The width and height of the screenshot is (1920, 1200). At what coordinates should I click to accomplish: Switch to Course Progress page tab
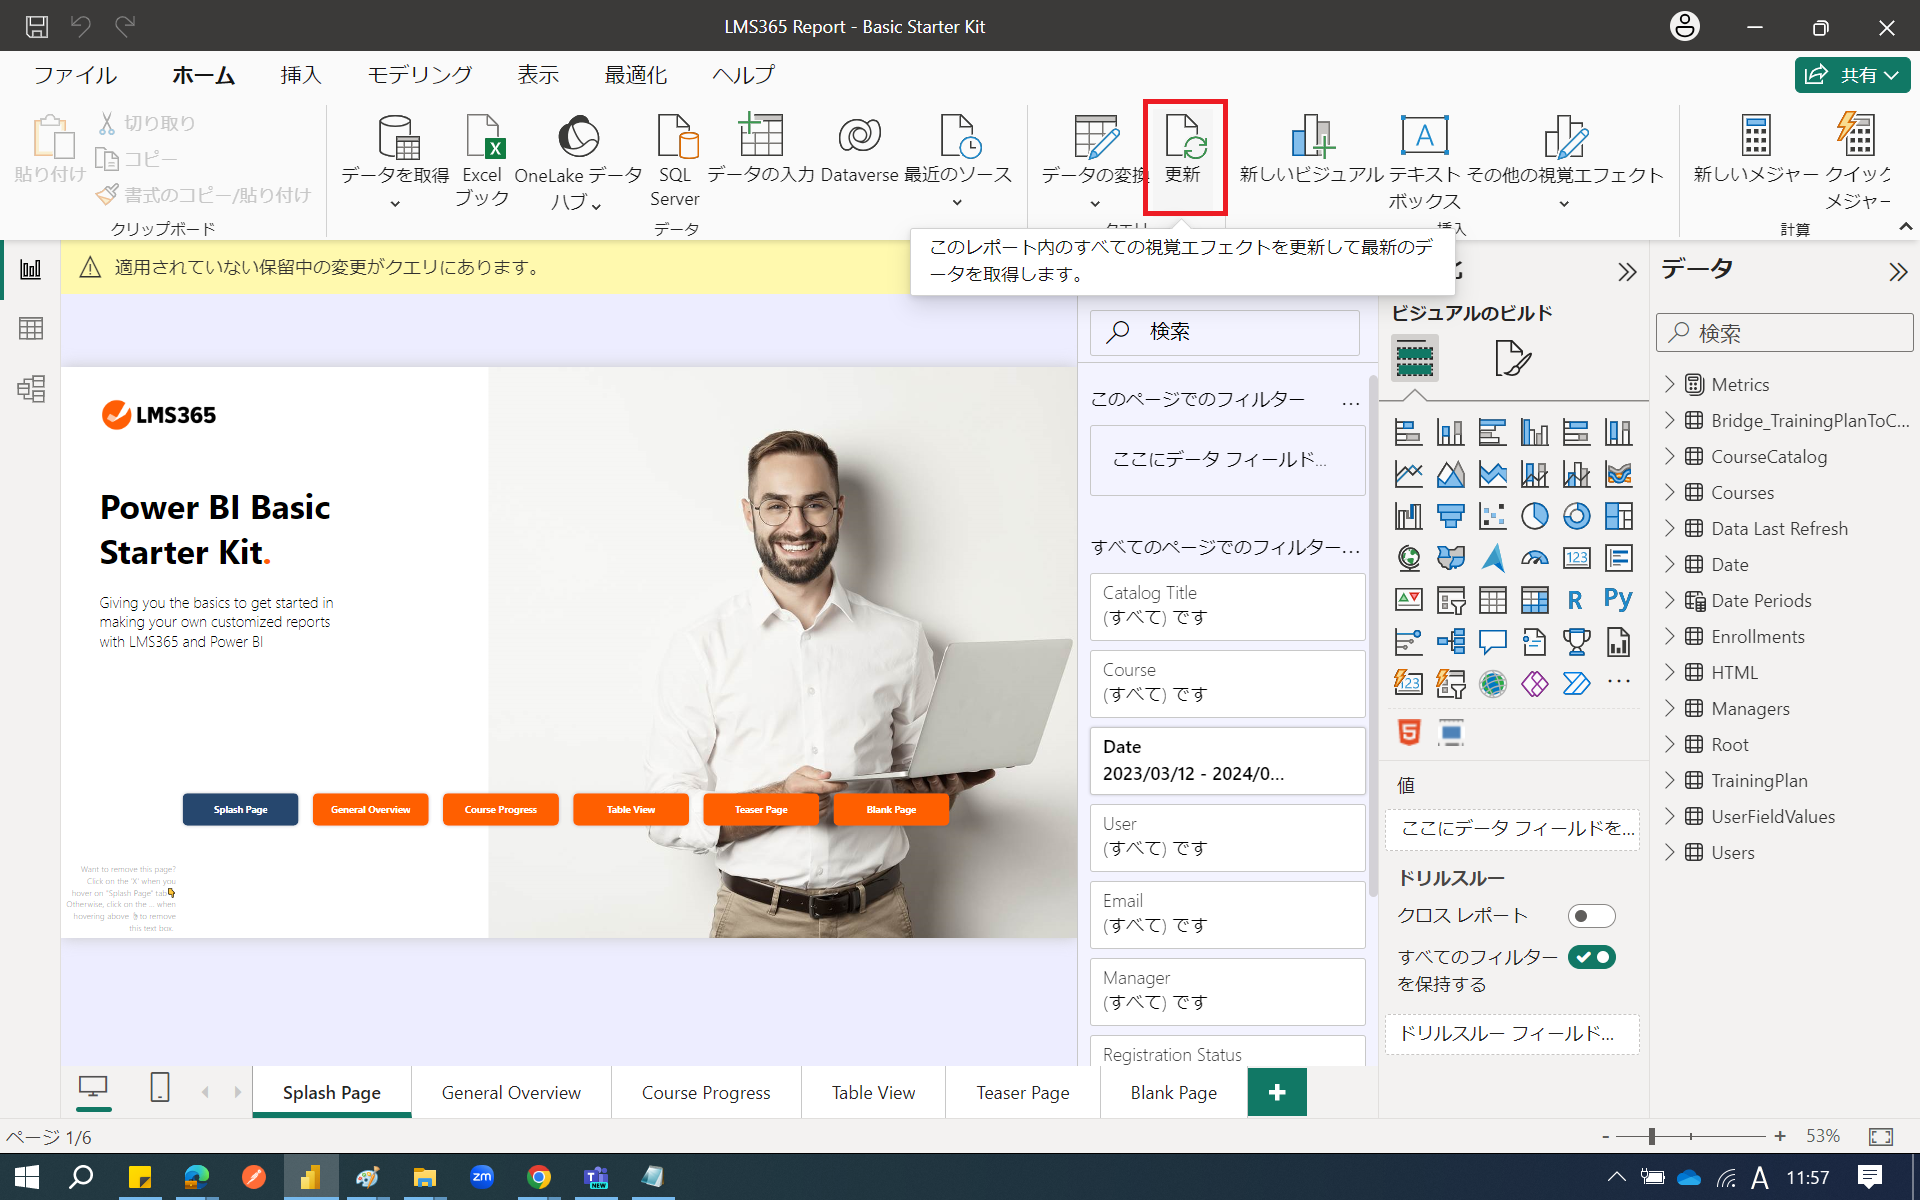pos(706,1092)
